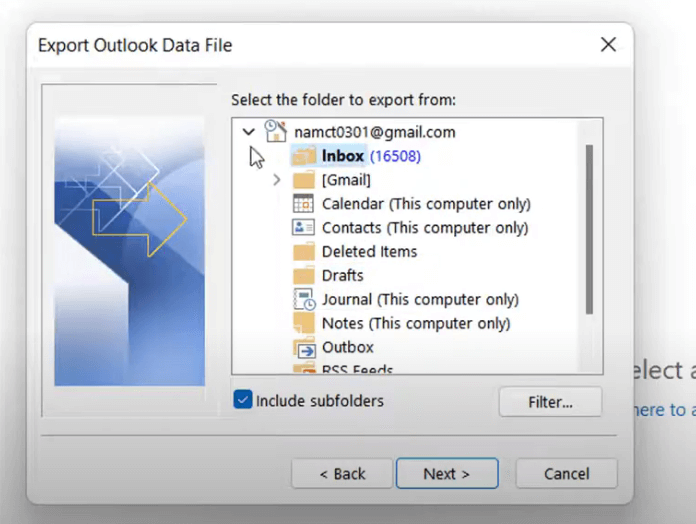This screenshot has height=524, width=696.
Task: Click the folder list vertical scrollbar
Action: click(589, 230)
